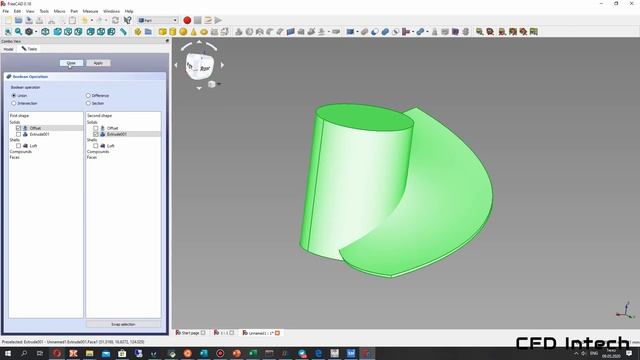Rotate view with navigation cube left arrow
Viewport: 640px width, 360px height.
(176, 65)
